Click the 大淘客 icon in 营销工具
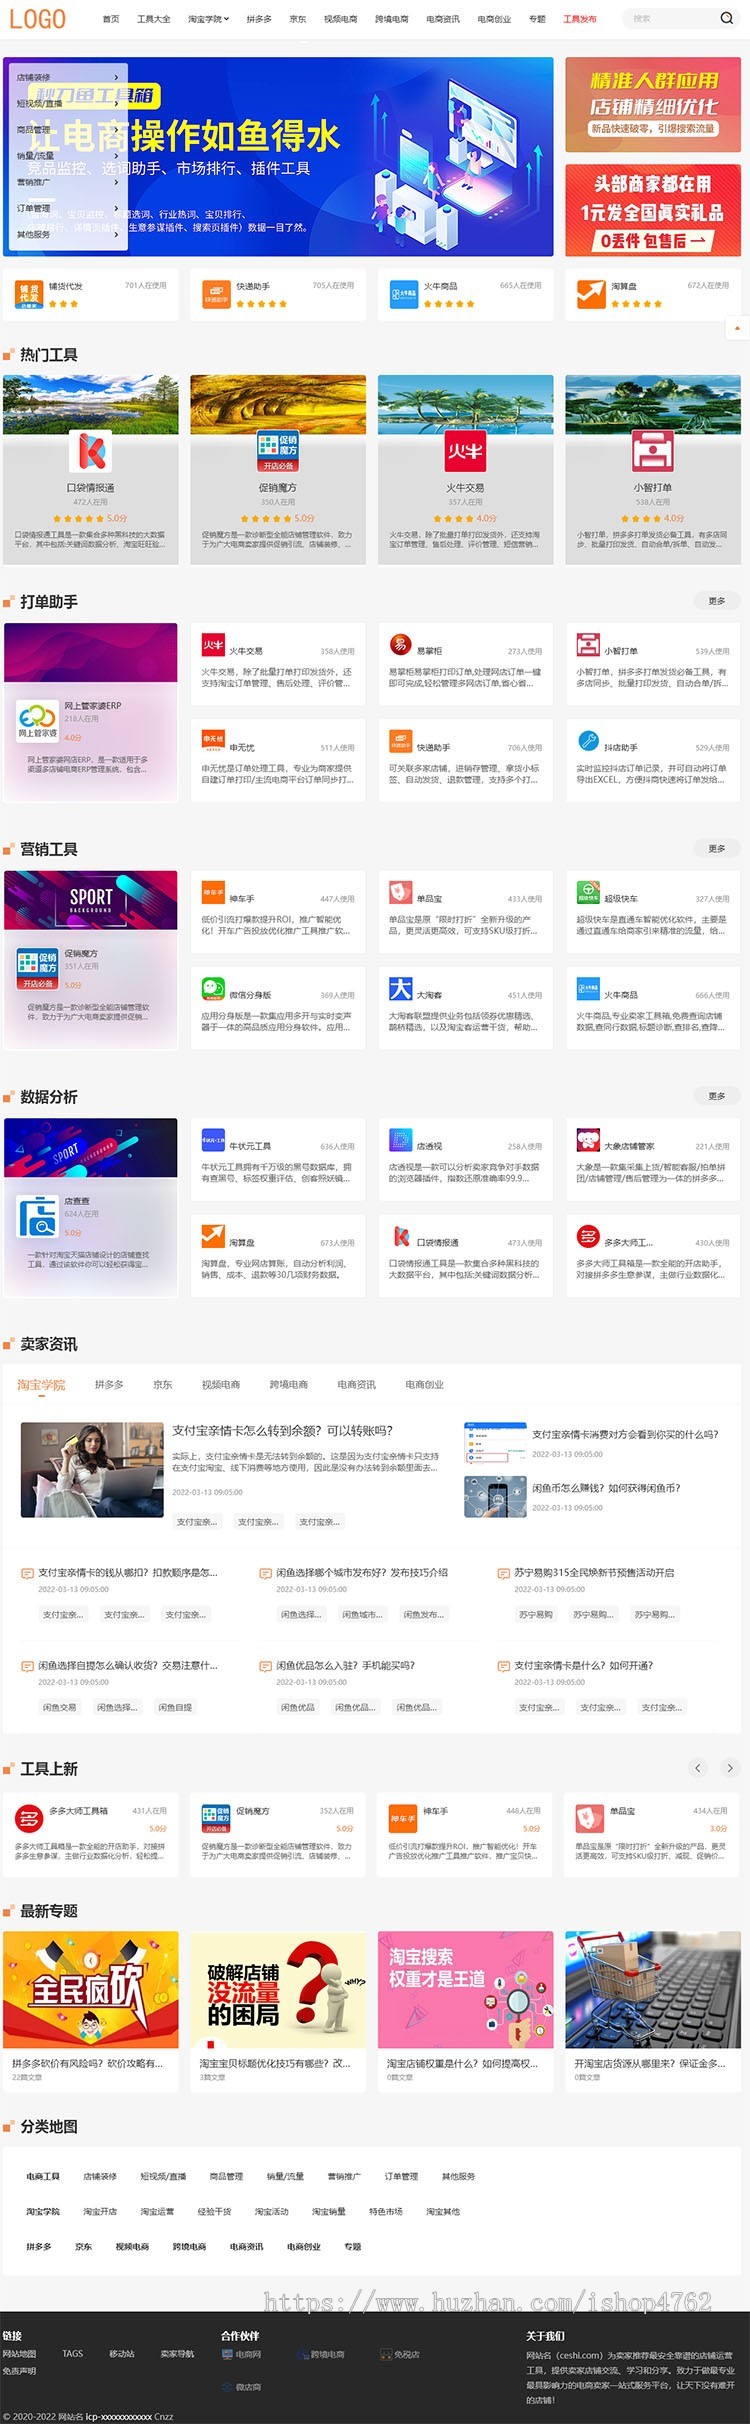Viewport: 750px width, 2424px height. 400,989
